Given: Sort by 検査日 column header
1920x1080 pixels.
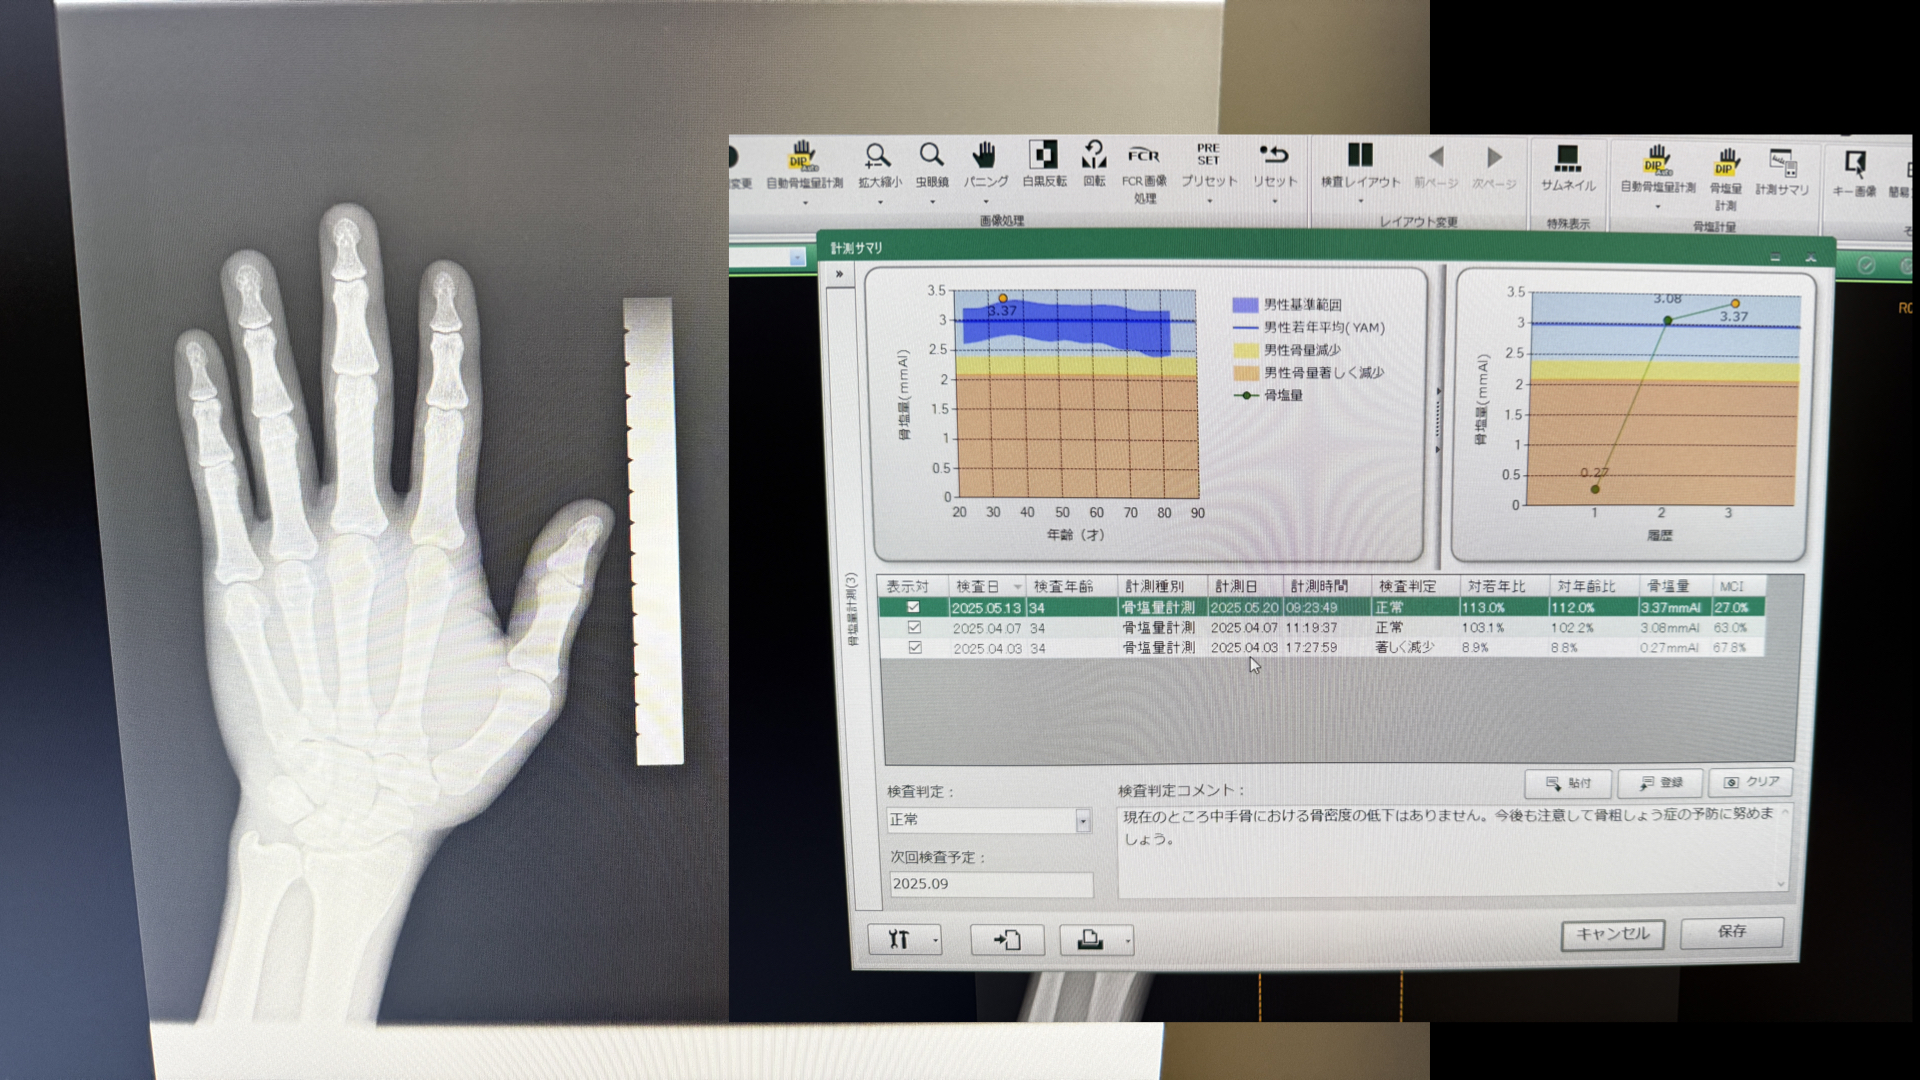Looking at the screenshot, I should click(x=987, y=586).
